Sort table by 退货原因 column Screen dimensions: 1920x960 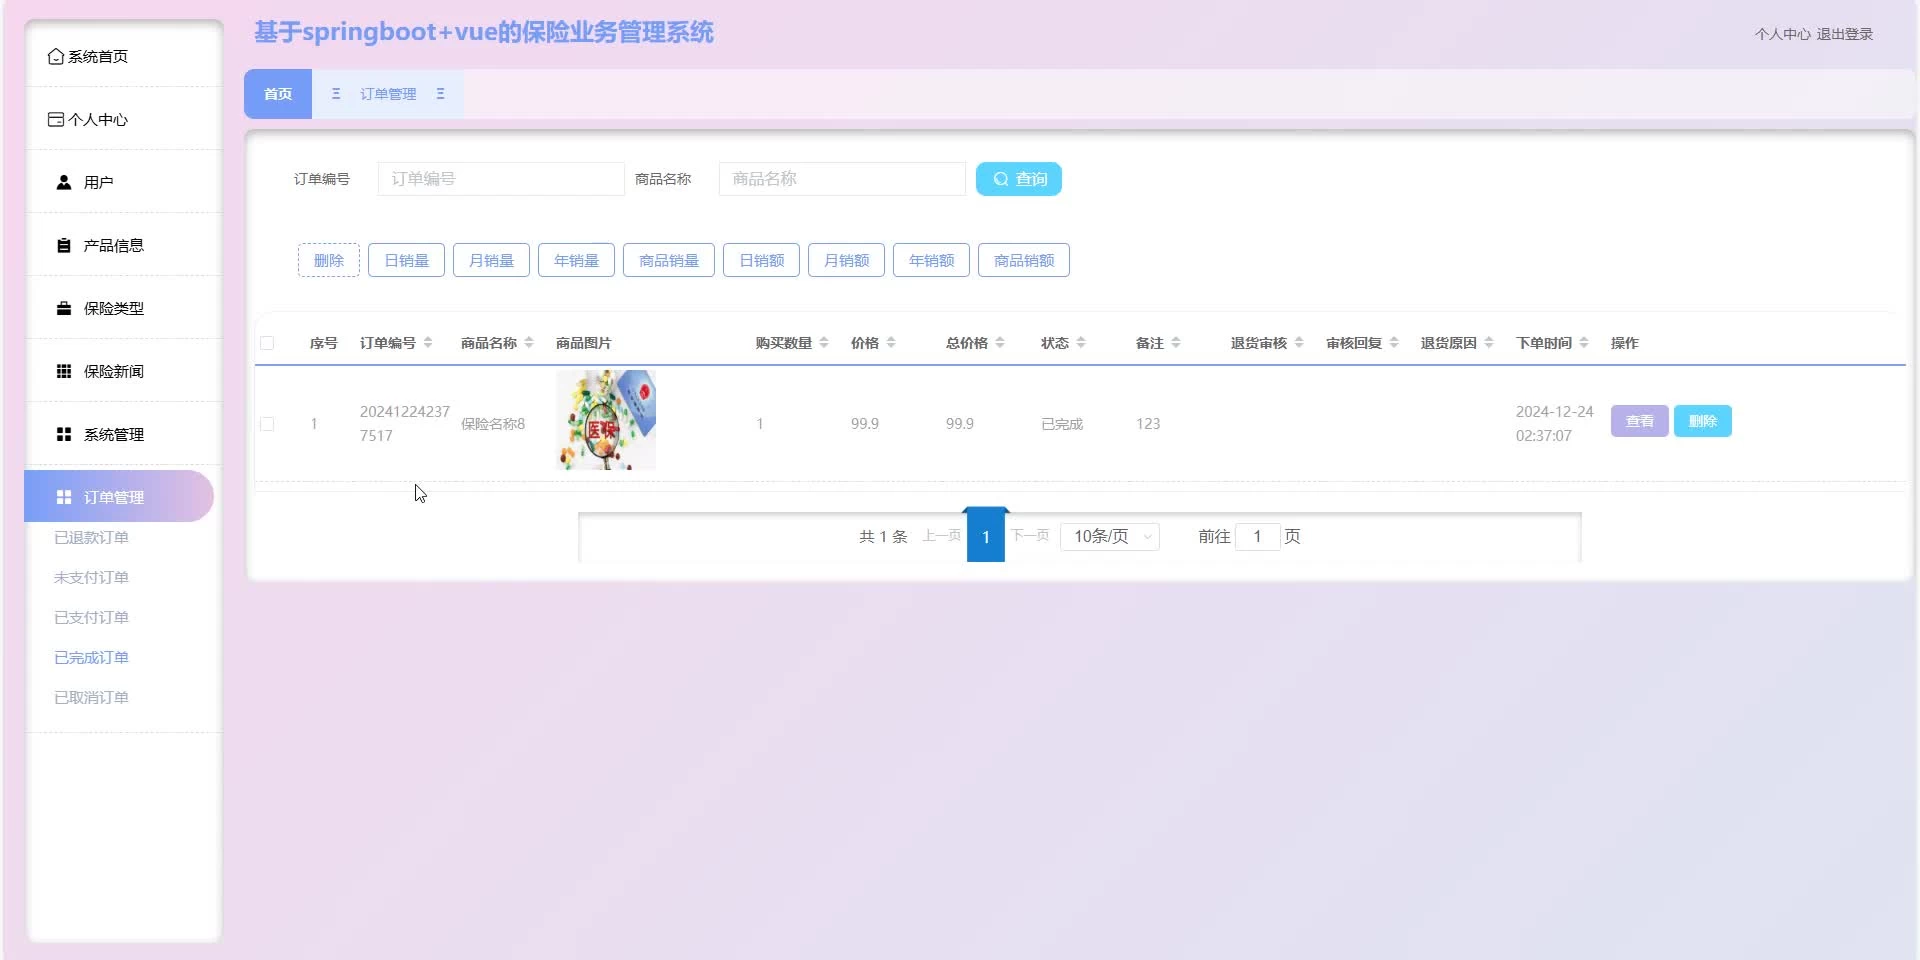(x=1489, y=343)
